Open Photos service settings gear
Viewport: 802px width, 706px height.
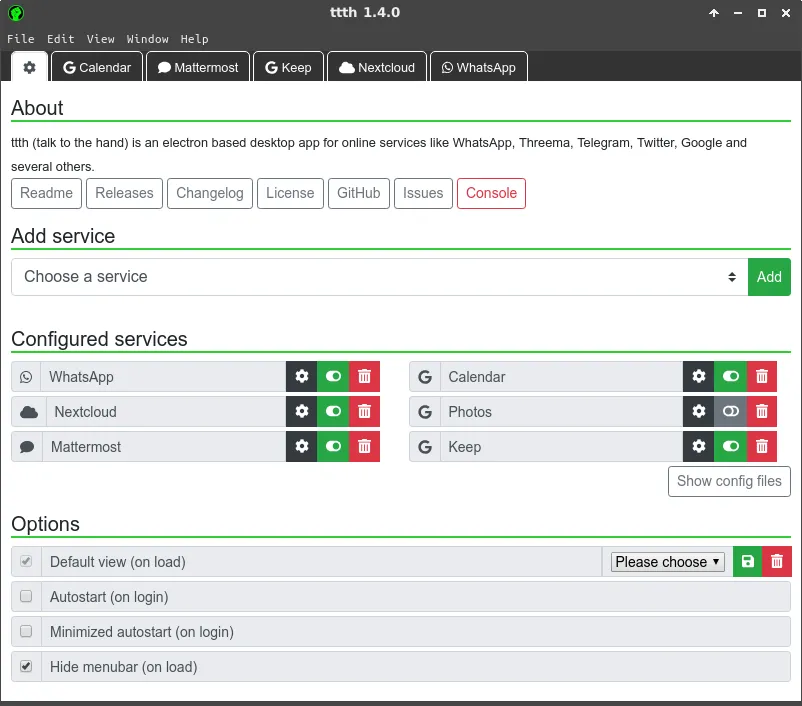tap(699, 411)
